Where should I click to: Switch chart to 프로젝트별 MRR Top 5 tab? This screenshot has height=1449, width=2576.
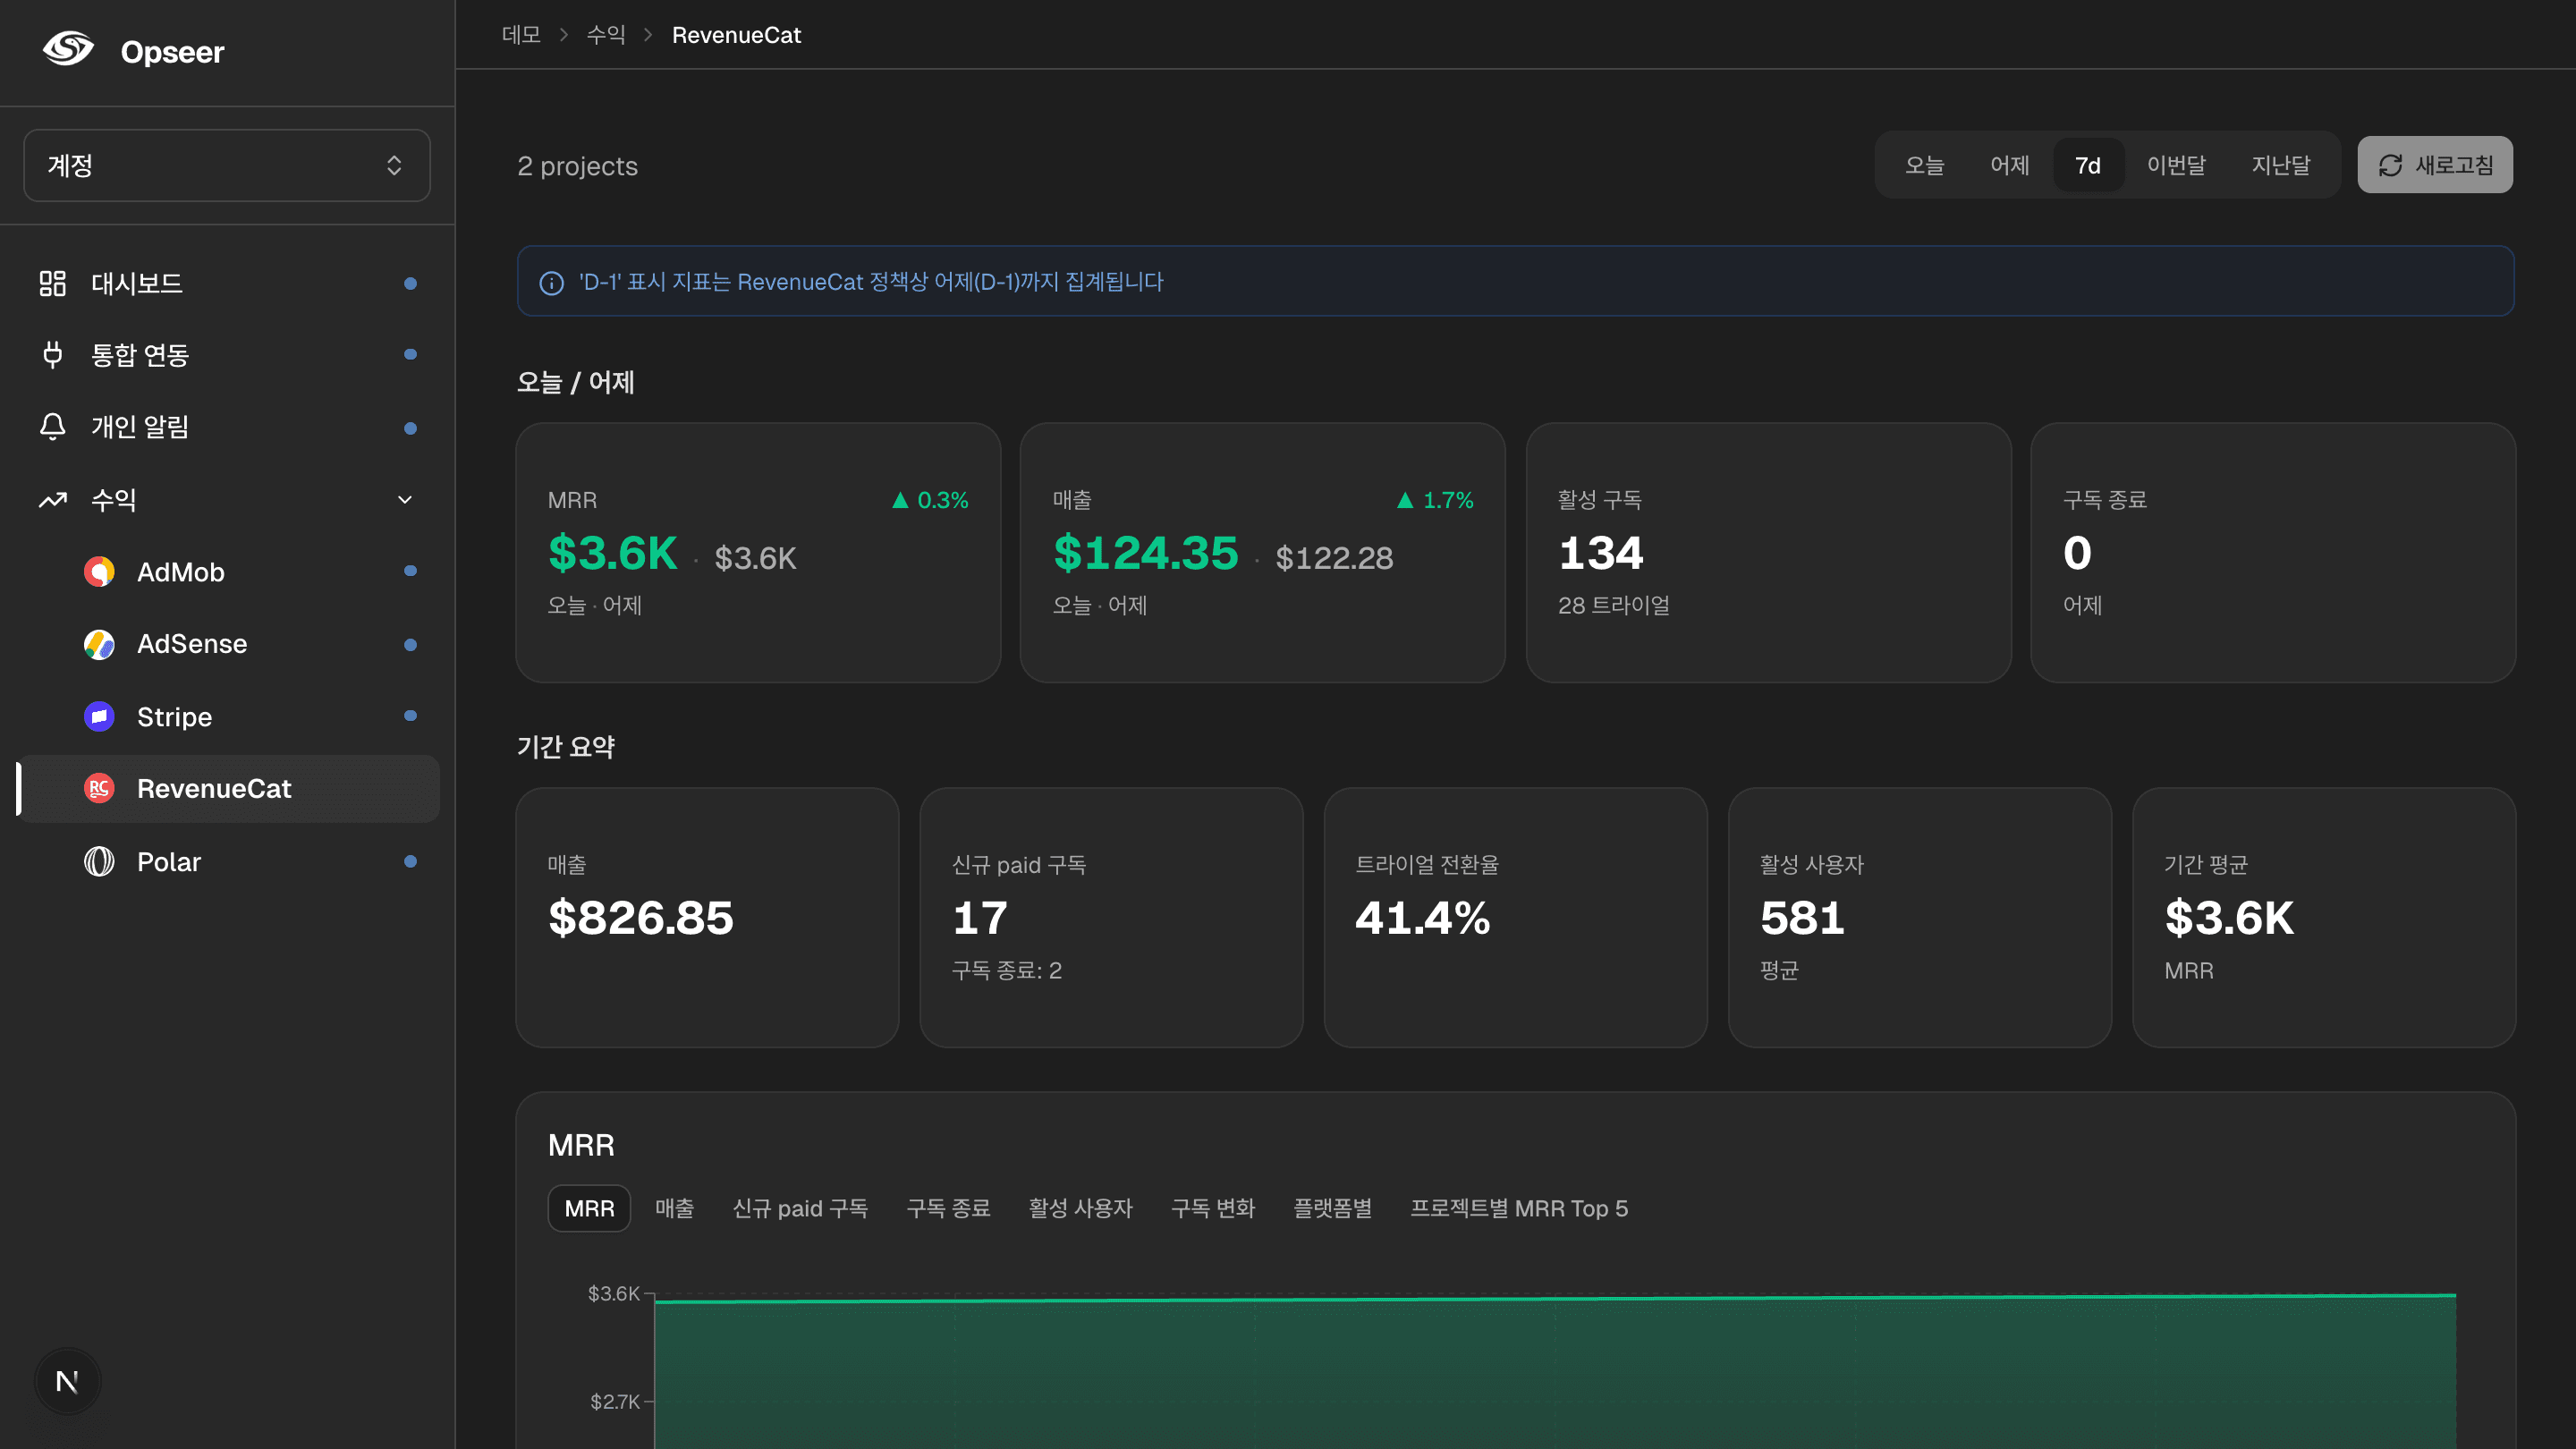click(x=1519, y=1208)
